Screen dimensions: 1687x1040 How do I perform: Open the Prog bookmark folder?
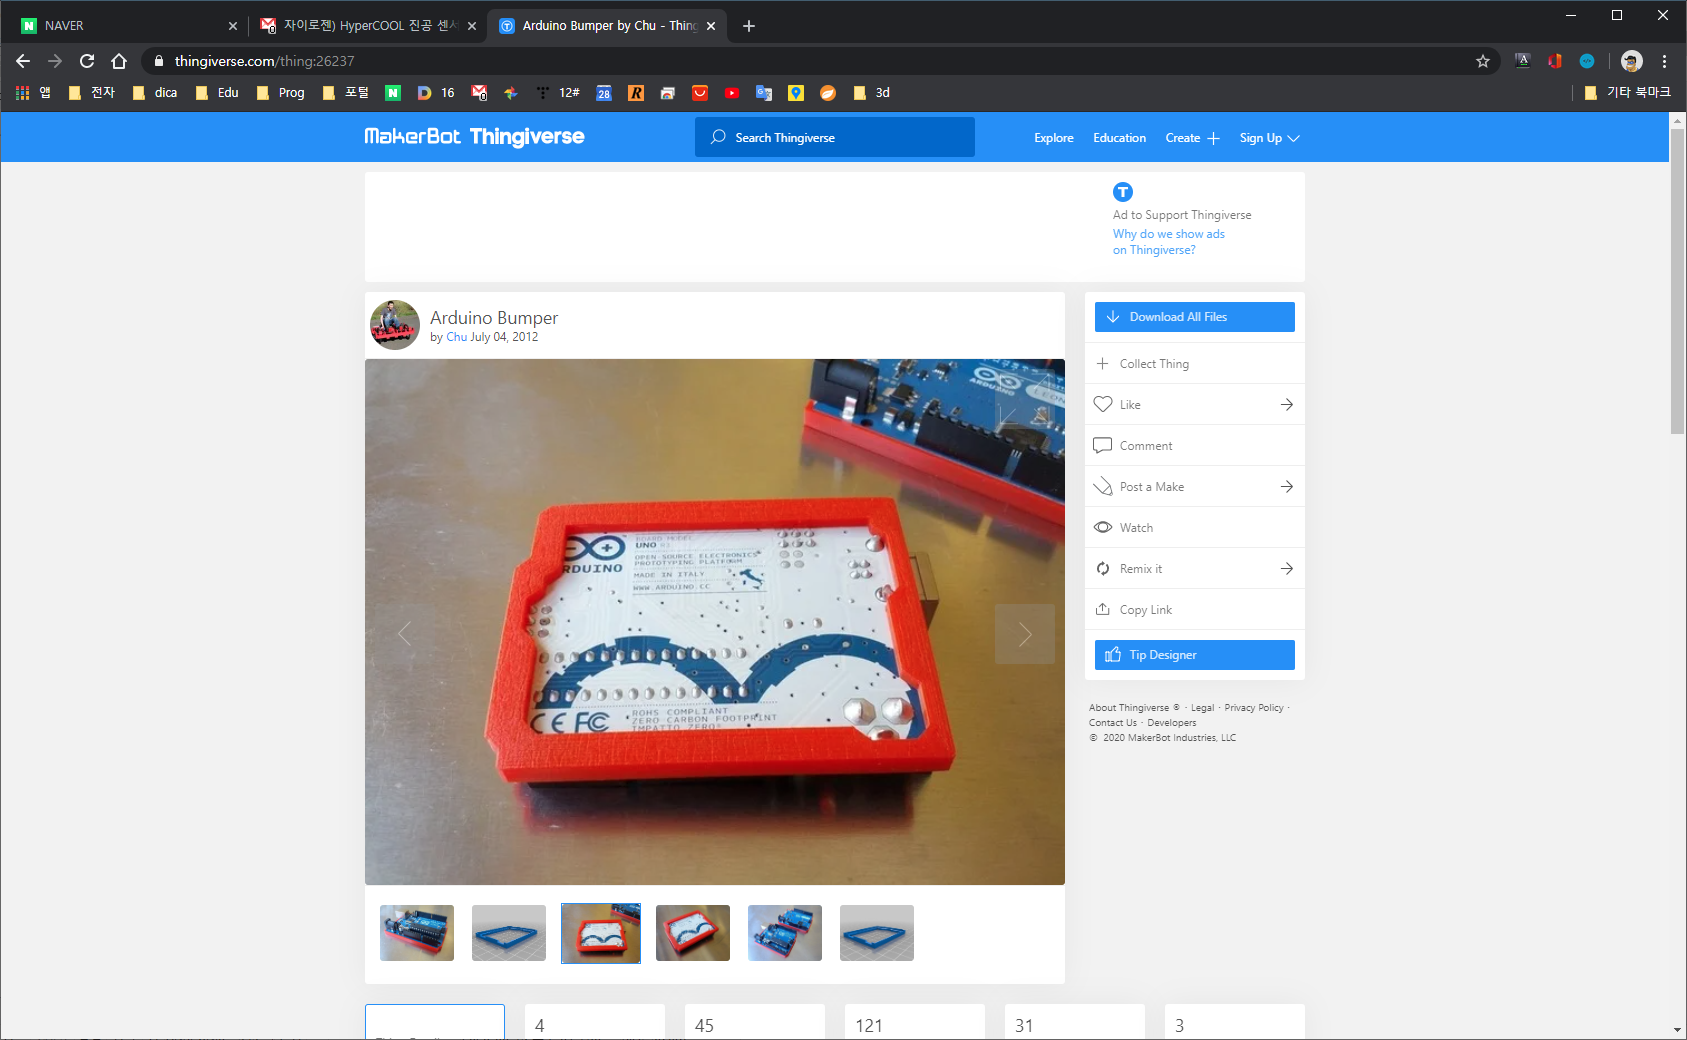tap(280, 93)
